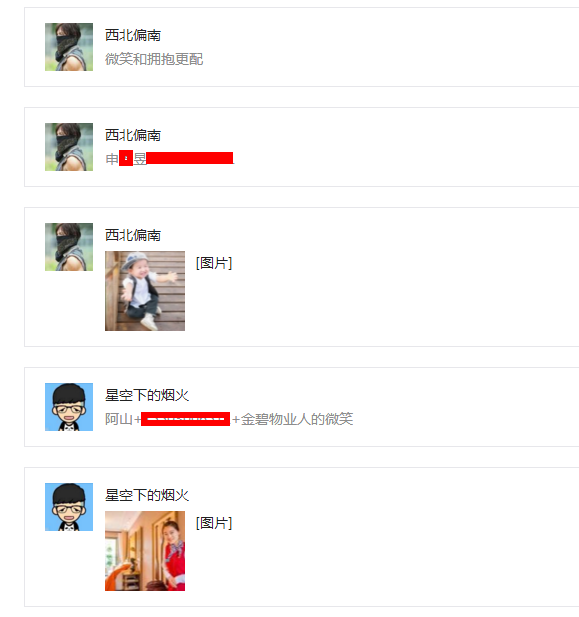Click the long red redacted bar after '昱'
Viewport: 579px width, 617px height.
coord(190,158)
